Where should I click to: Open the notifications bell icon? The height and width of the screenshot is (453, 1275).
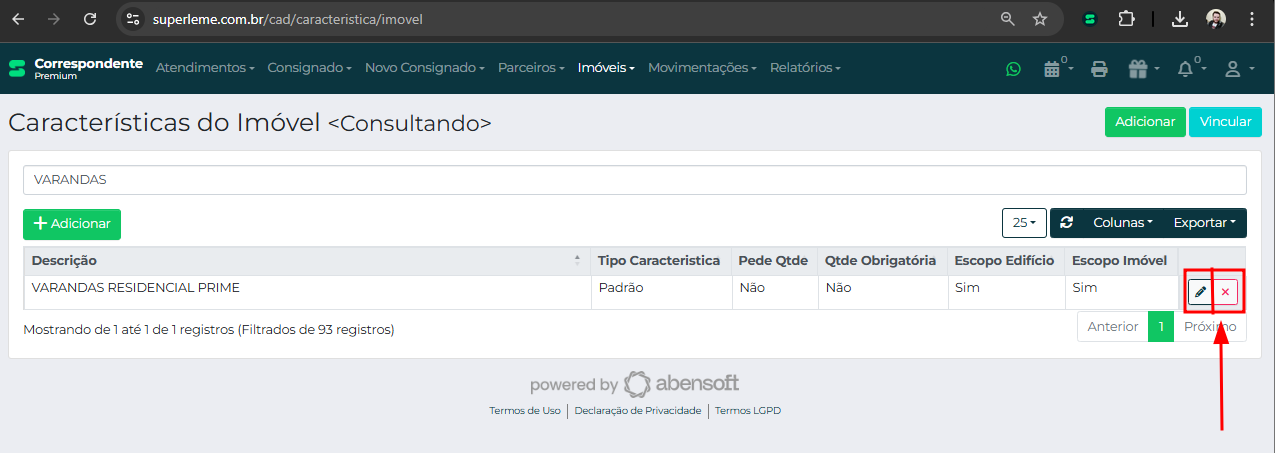(1190, 68)
